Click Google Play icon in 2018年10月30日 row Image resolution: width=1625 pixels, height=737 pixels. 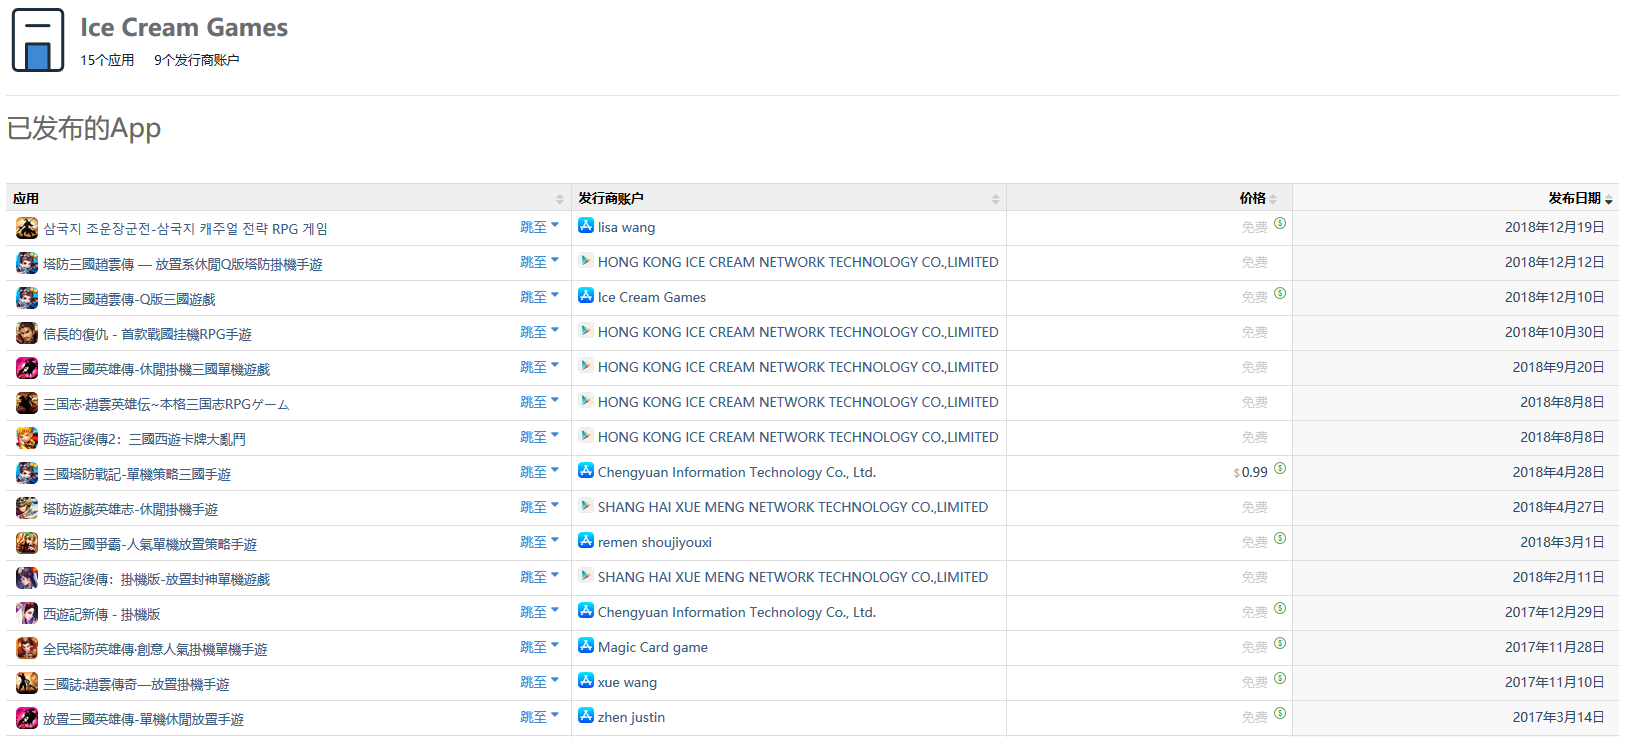(586, 331)
